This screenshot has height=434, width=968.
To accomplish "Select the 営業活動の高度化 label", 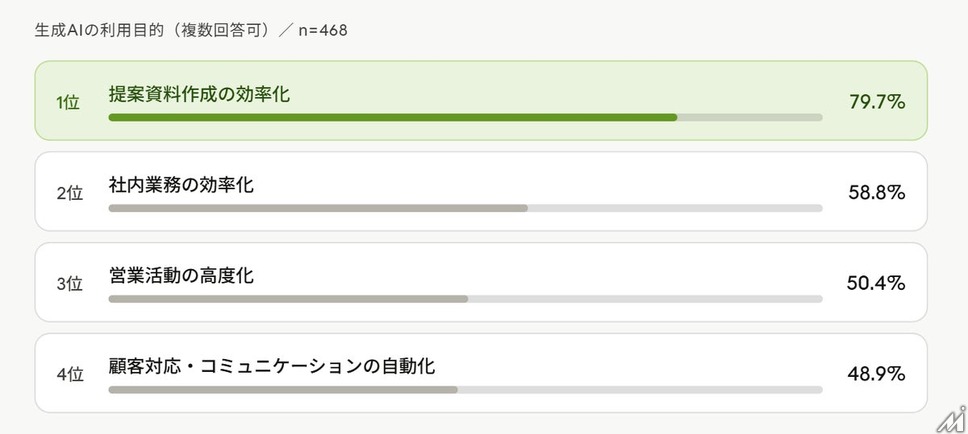I will point(181,275).
